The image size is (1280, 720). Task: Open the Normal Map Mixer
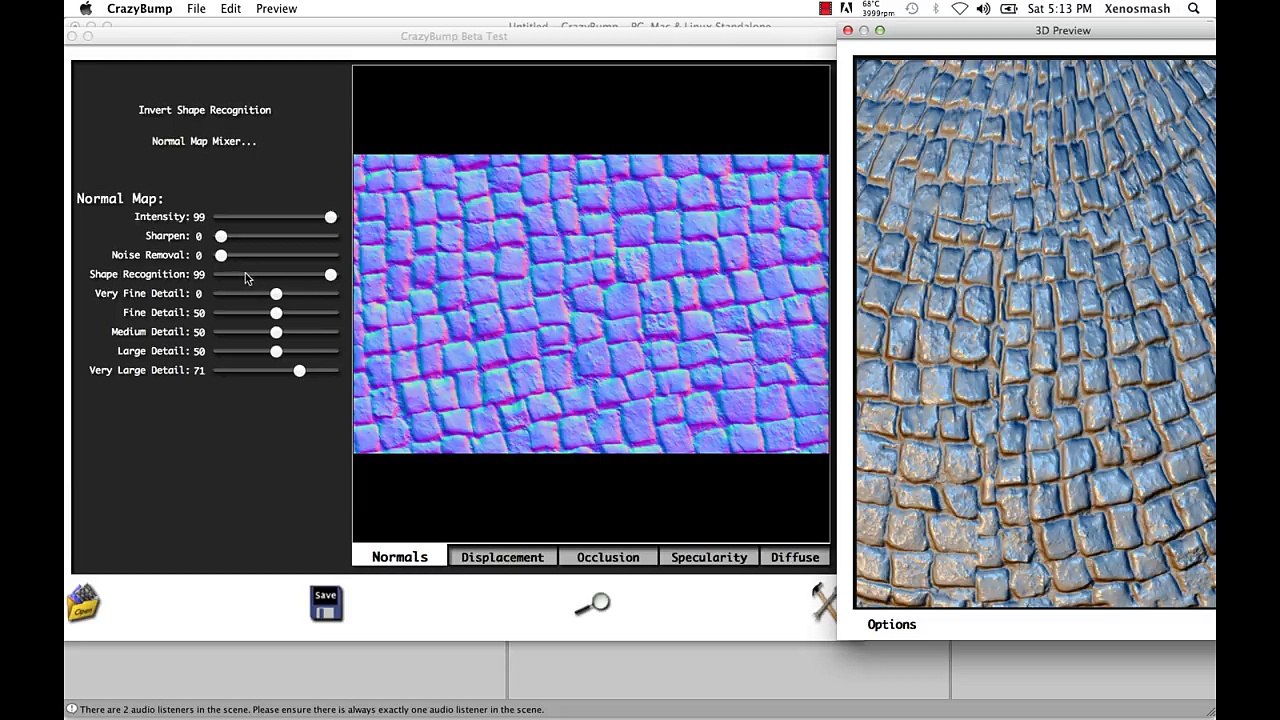click(x=204, y=141)
